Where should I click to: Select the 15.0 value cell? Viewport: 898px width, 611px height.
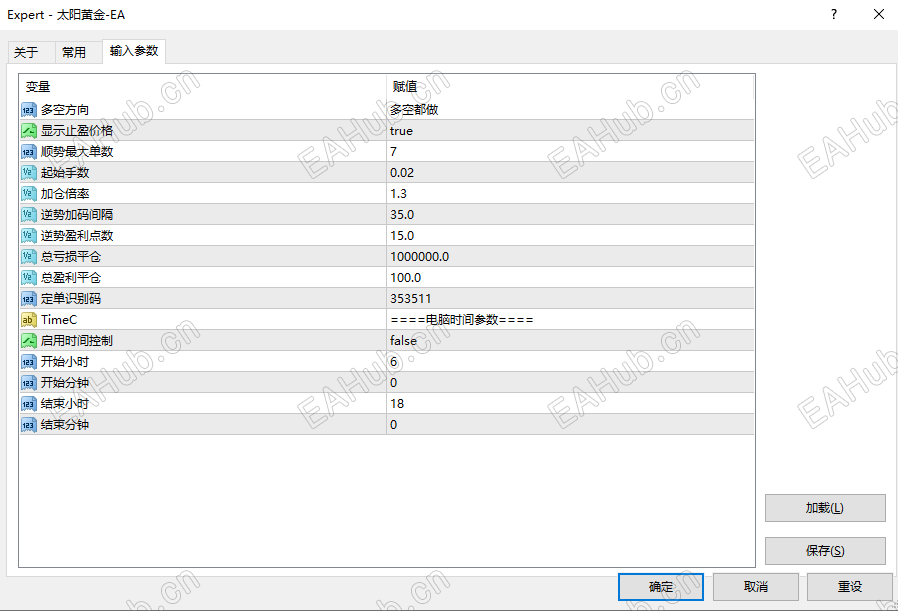(x=570, y=236)
